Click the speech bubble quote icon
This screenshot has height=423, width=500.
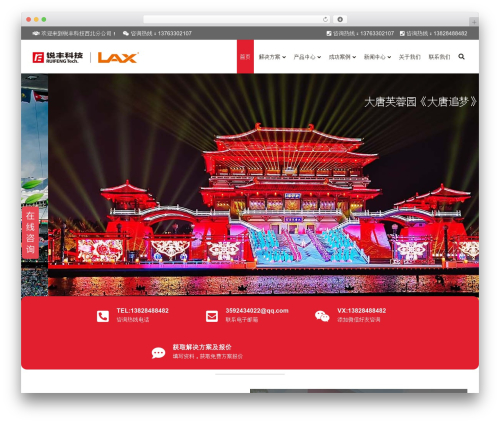pos(158,353)
